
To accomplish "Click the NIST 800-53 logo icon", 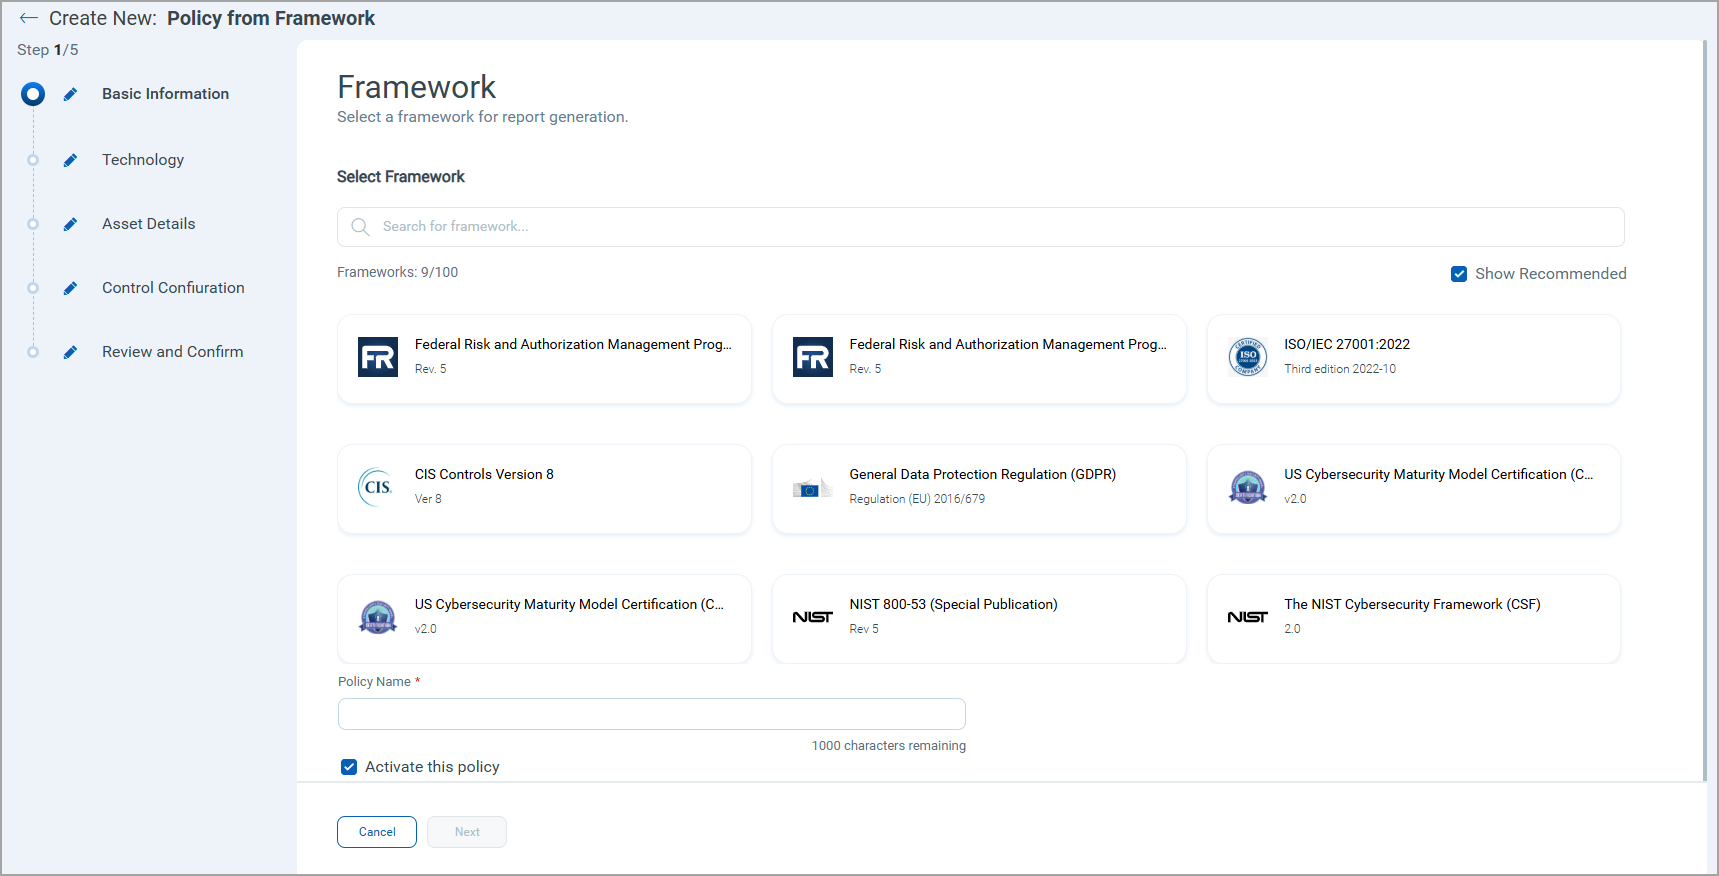I will 812,617.
